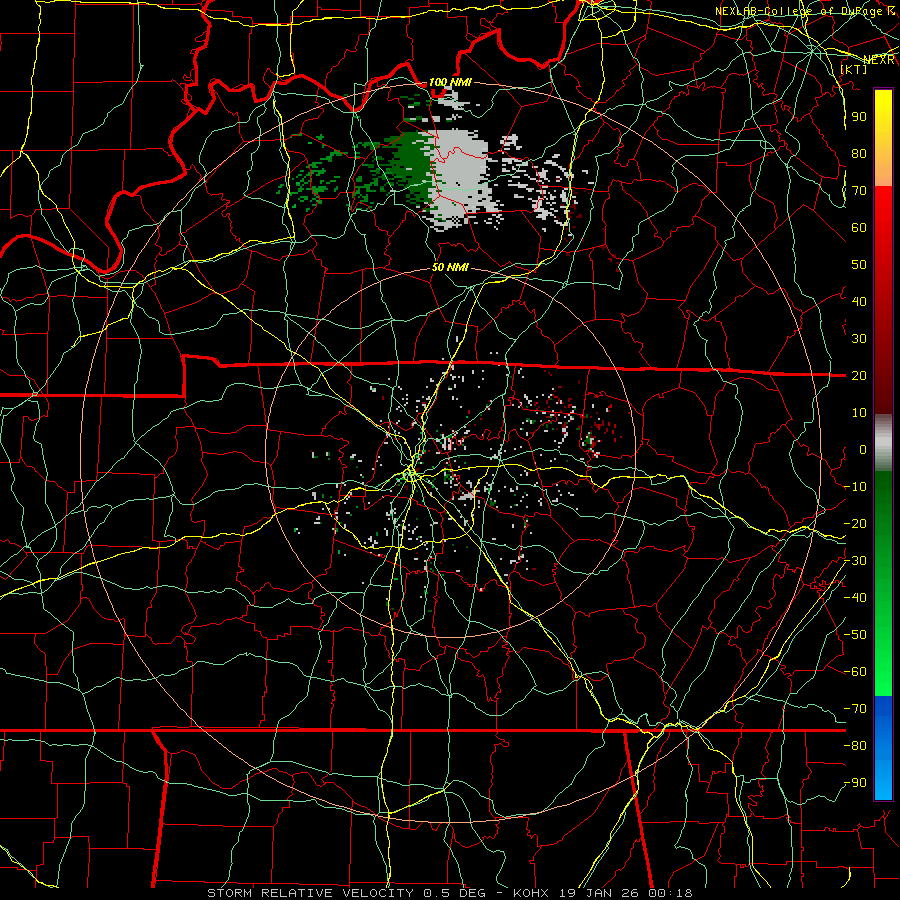Click the -40 value on the velocity scale

tap(855, 598)
